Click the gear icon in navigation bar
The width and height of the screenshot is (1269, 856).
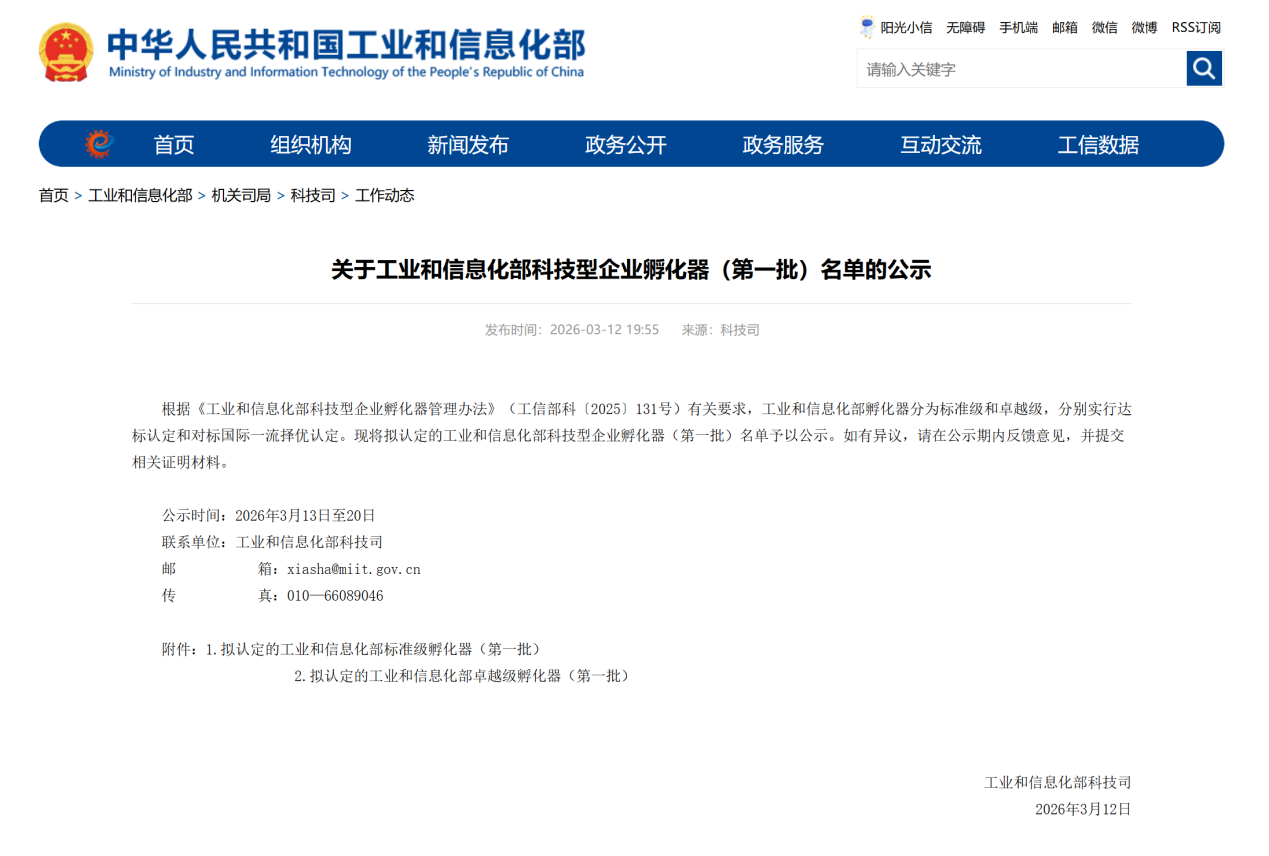point(99,144)
